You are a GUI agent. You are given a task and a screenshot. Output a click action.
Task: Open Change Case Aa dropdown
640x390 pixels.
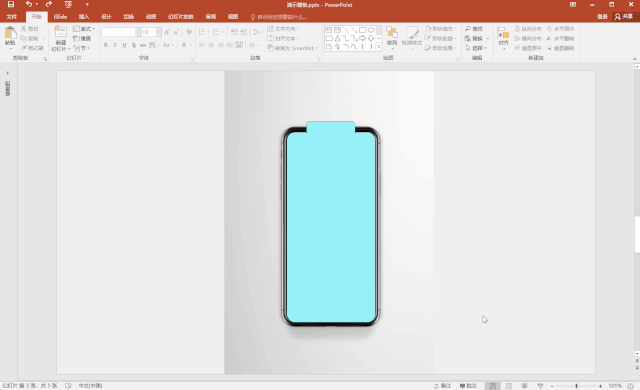168,45
